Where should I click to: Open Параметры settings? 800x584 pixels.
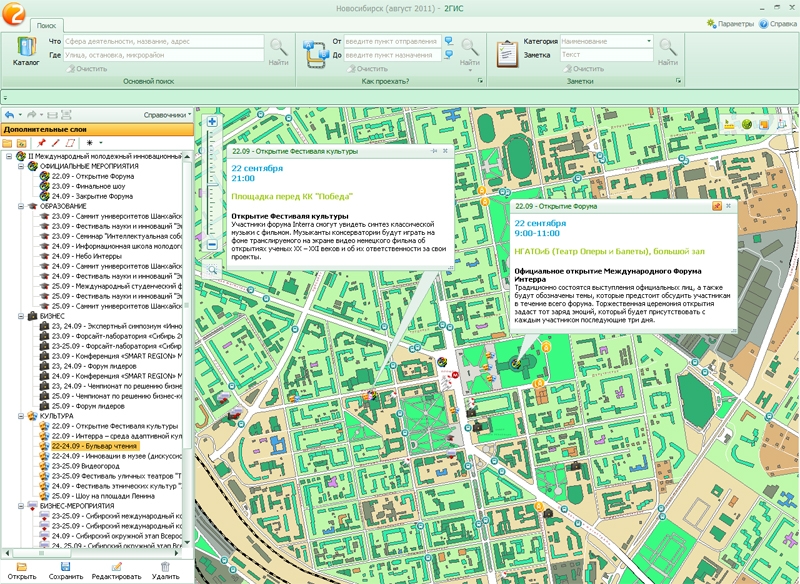[x=730, y=24]
